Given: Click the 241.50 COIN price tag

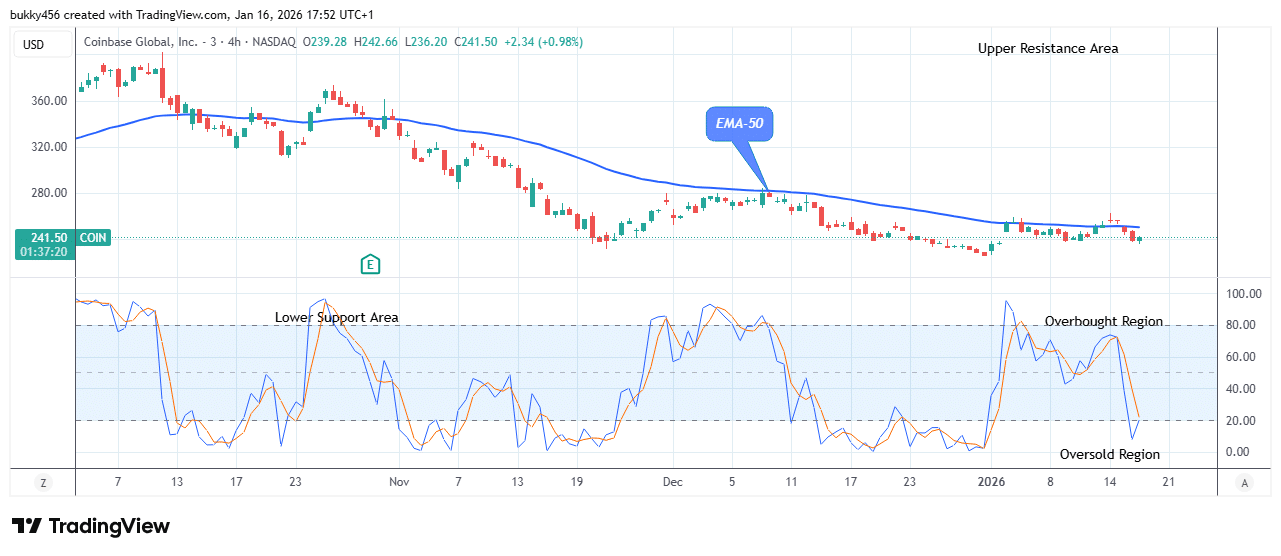Looking at the screenshot, I should pos(62,238).
